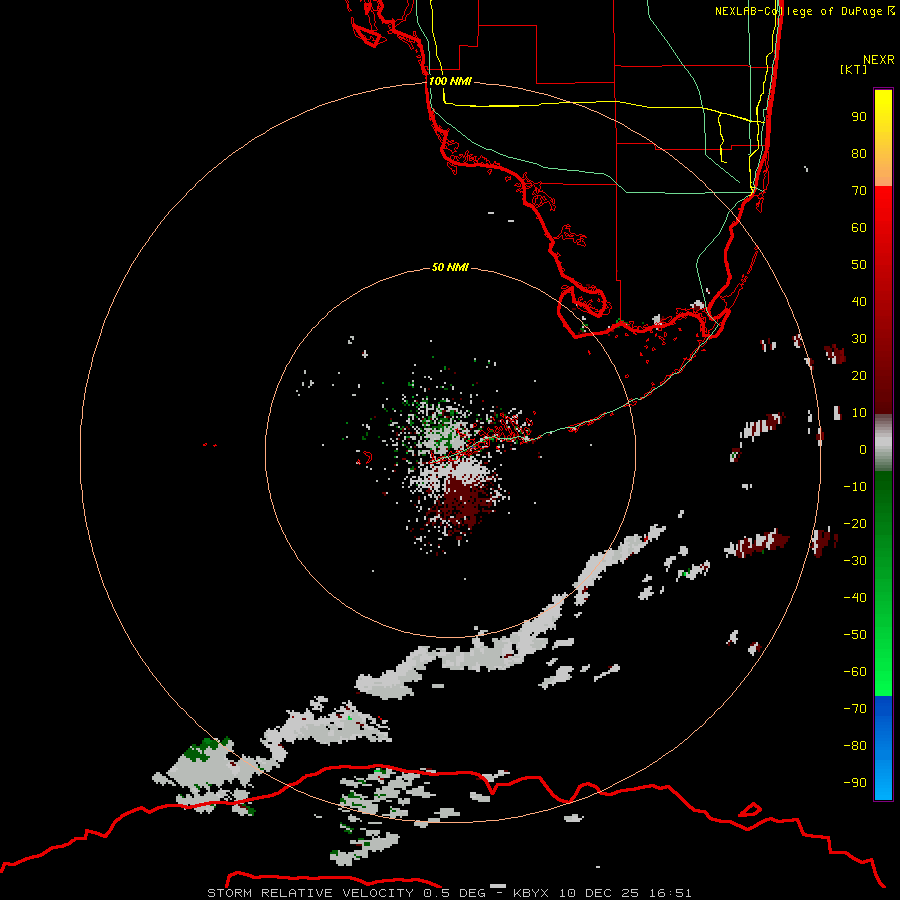Click the 10 knot scale label
The width and height of the screenshot is (900, 900).
click(x=859, y=413)
